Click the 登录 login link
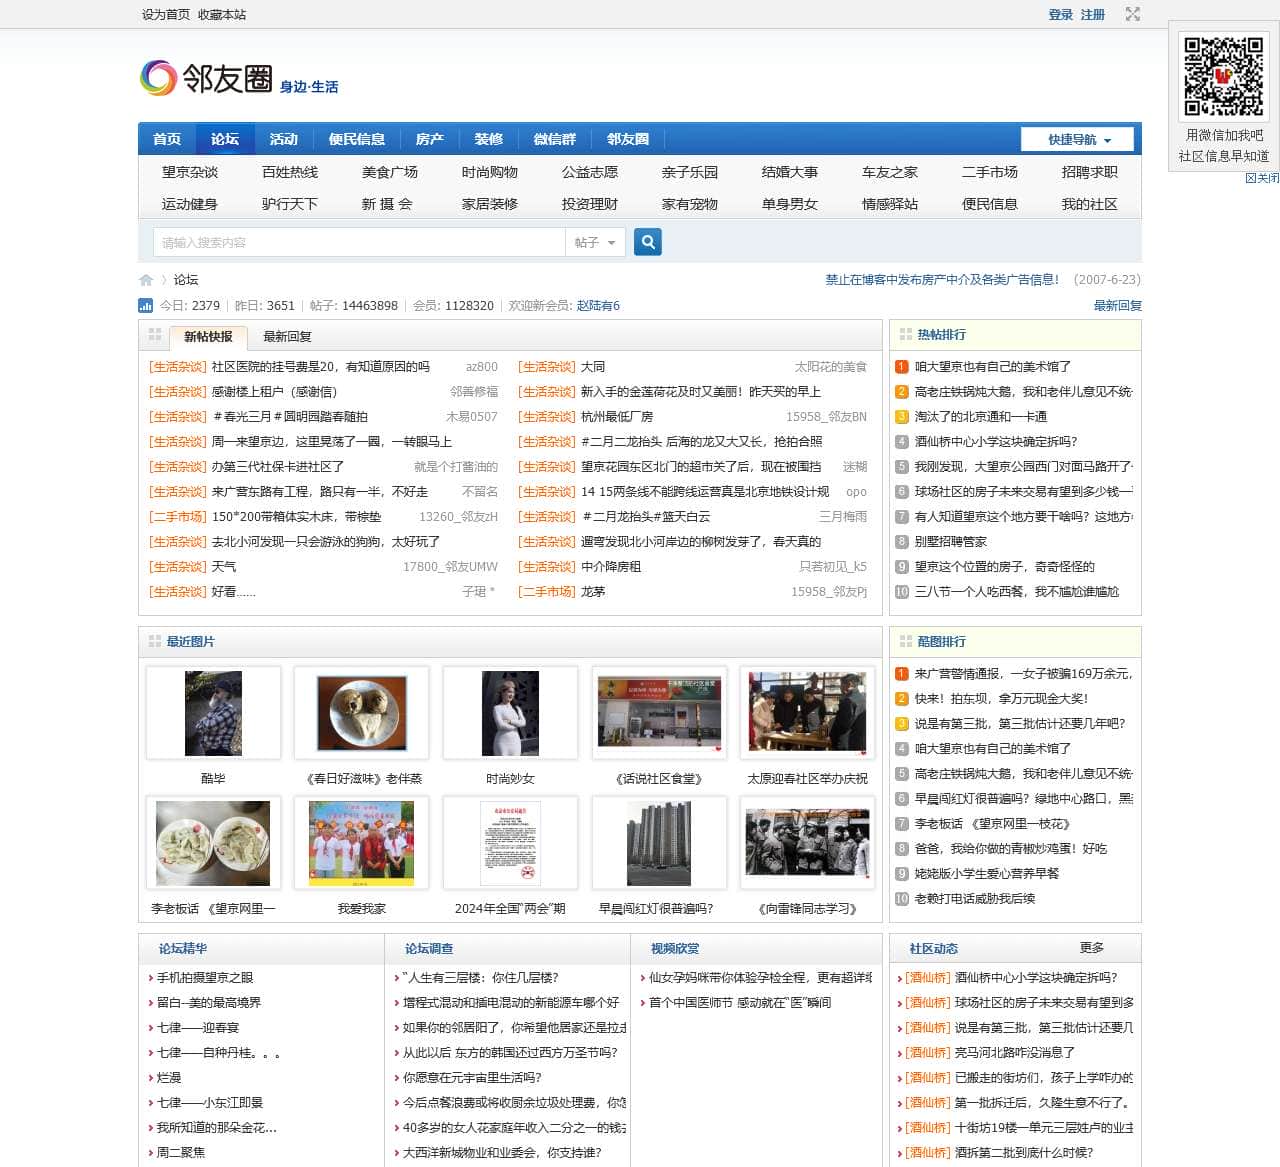 (x=1059, y=14)
